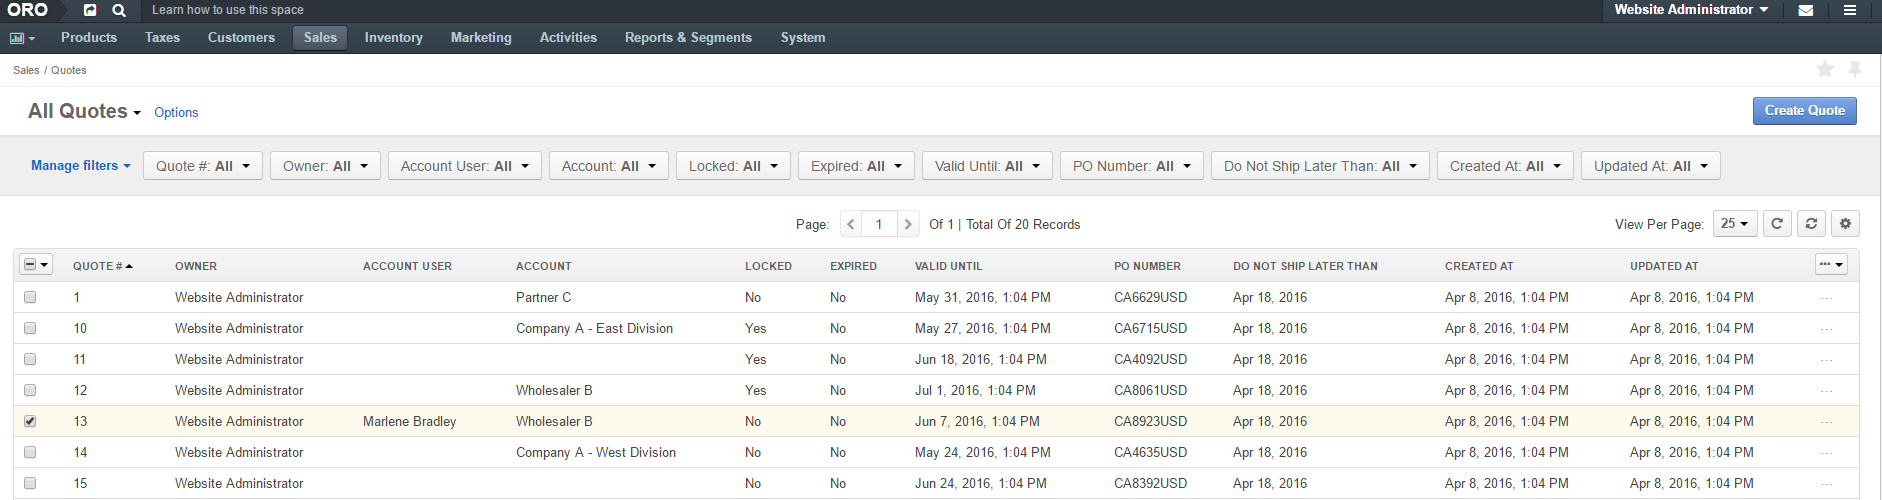Screen dimensions: 1882x500
Task: Open select-all checkbox dropdown in header
Action: pyautogui.click(x=36, y=265)
